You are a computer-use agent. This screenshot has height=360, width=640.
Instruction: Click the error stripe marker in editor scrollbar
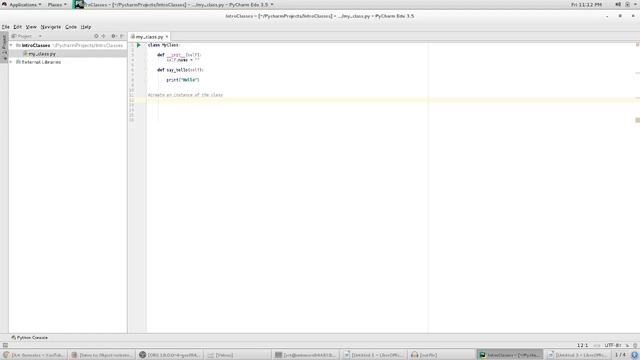tap(638, 120)
